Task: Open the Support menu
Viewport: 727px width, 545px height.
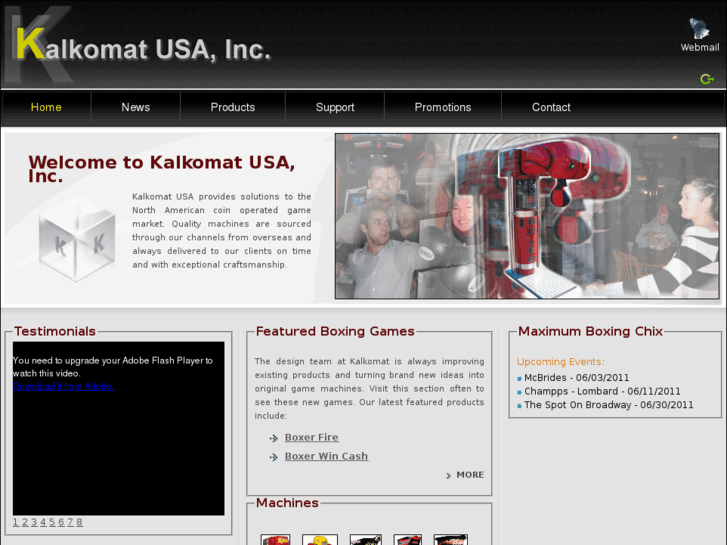Action: 335,107
